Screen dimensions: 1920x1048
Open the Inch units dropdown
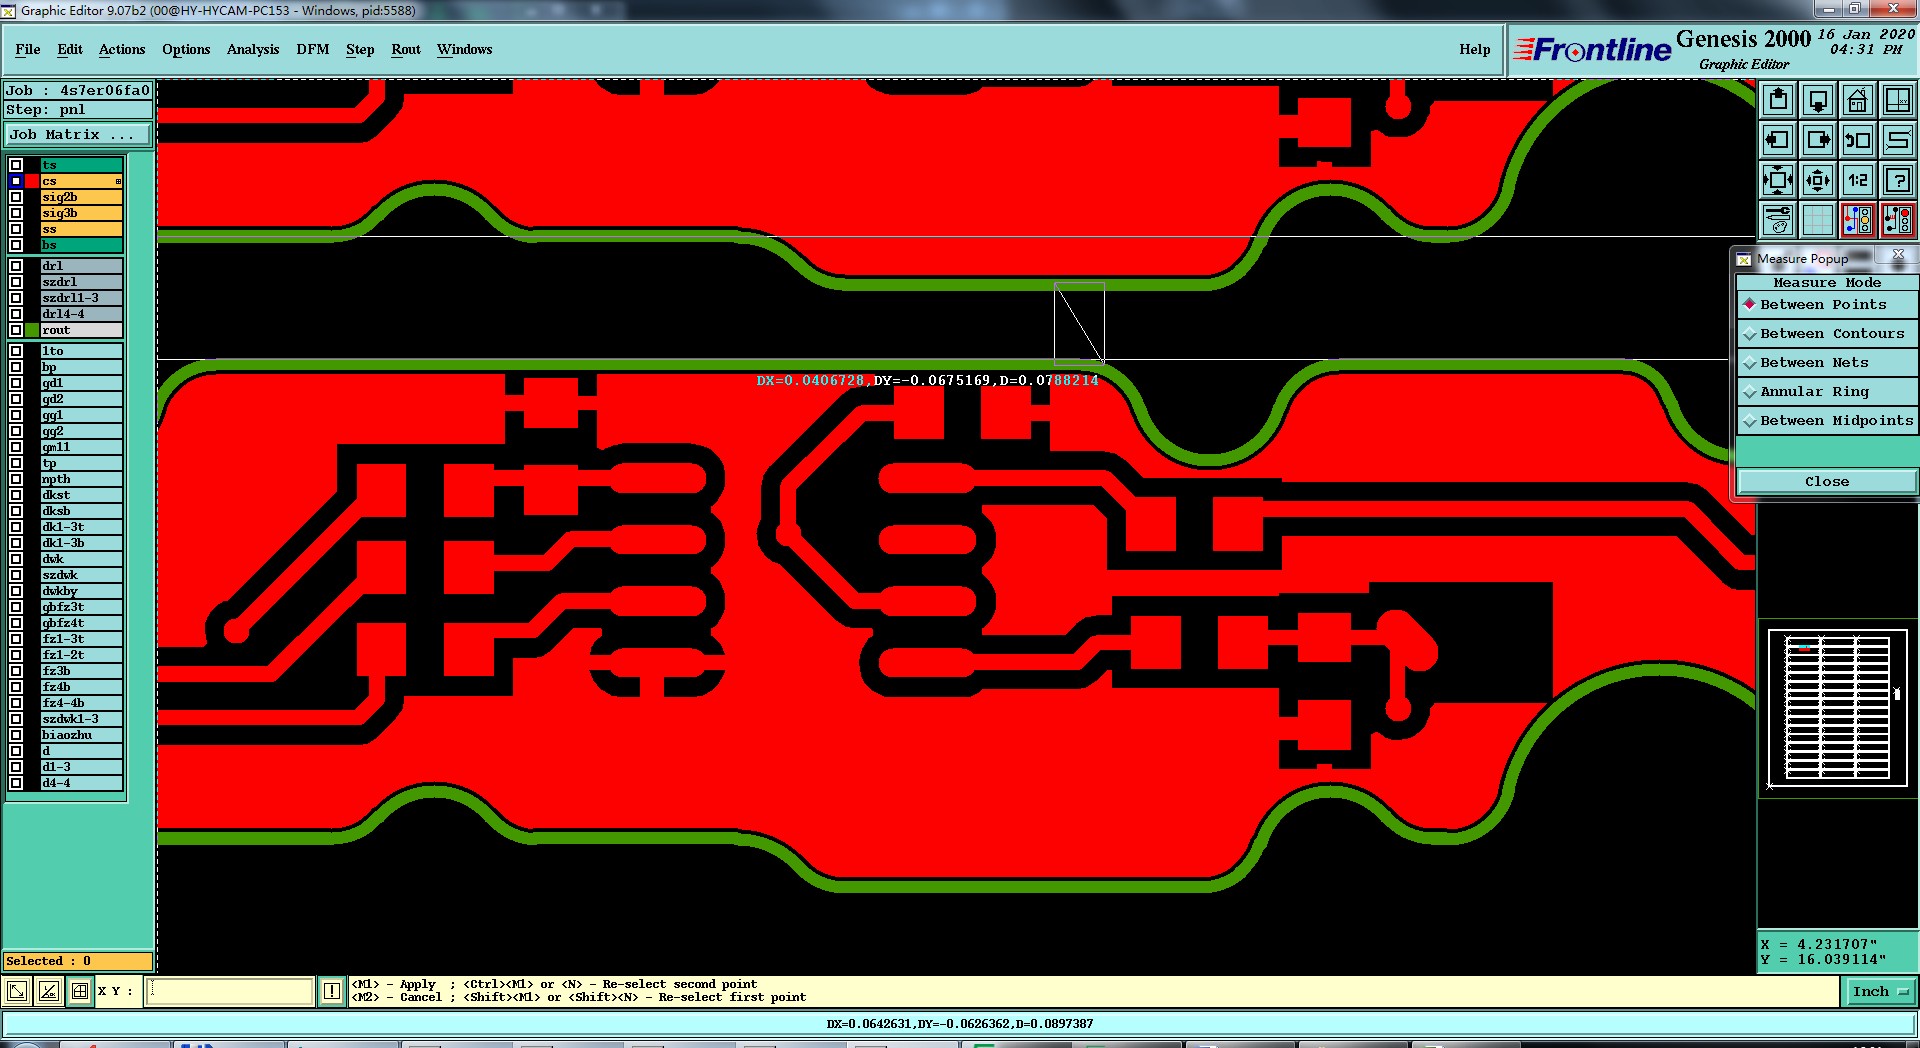point(1879,992)
